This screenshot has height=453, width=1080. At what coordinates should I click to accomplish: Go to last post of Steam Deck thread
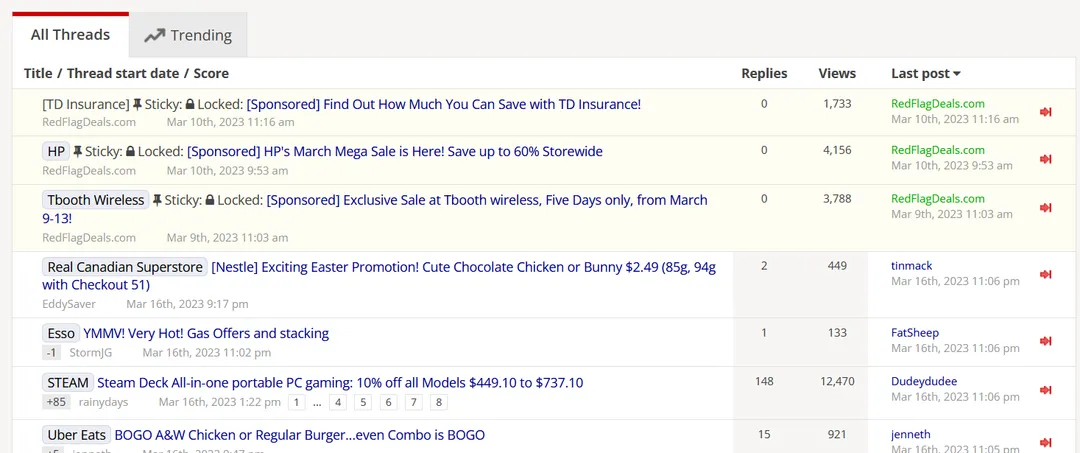(x=1046, y=390)
